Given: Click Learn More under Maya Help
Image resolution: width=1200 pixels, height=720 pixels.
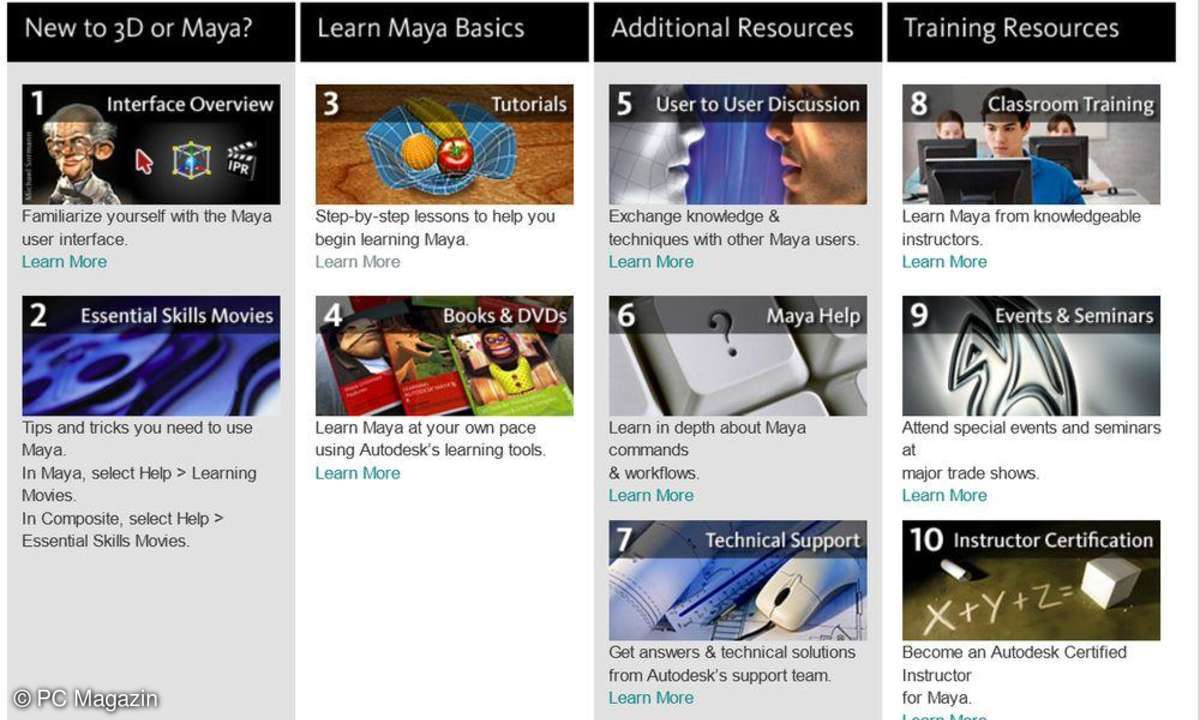Looking at the screenshot, I should [x=651, y=496].
